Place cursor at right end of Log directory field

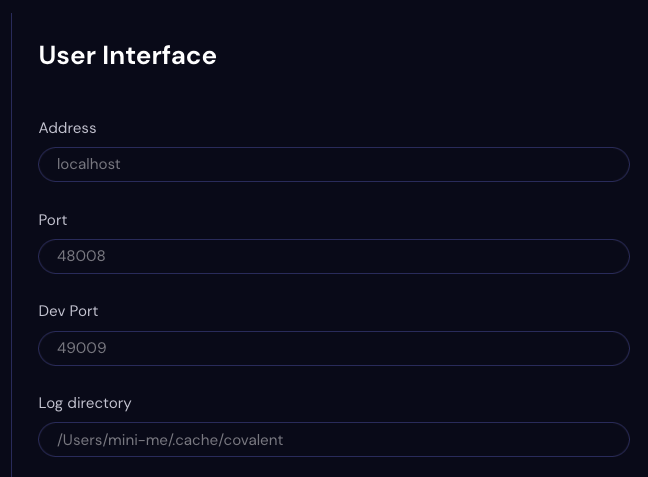coord(612,439)
